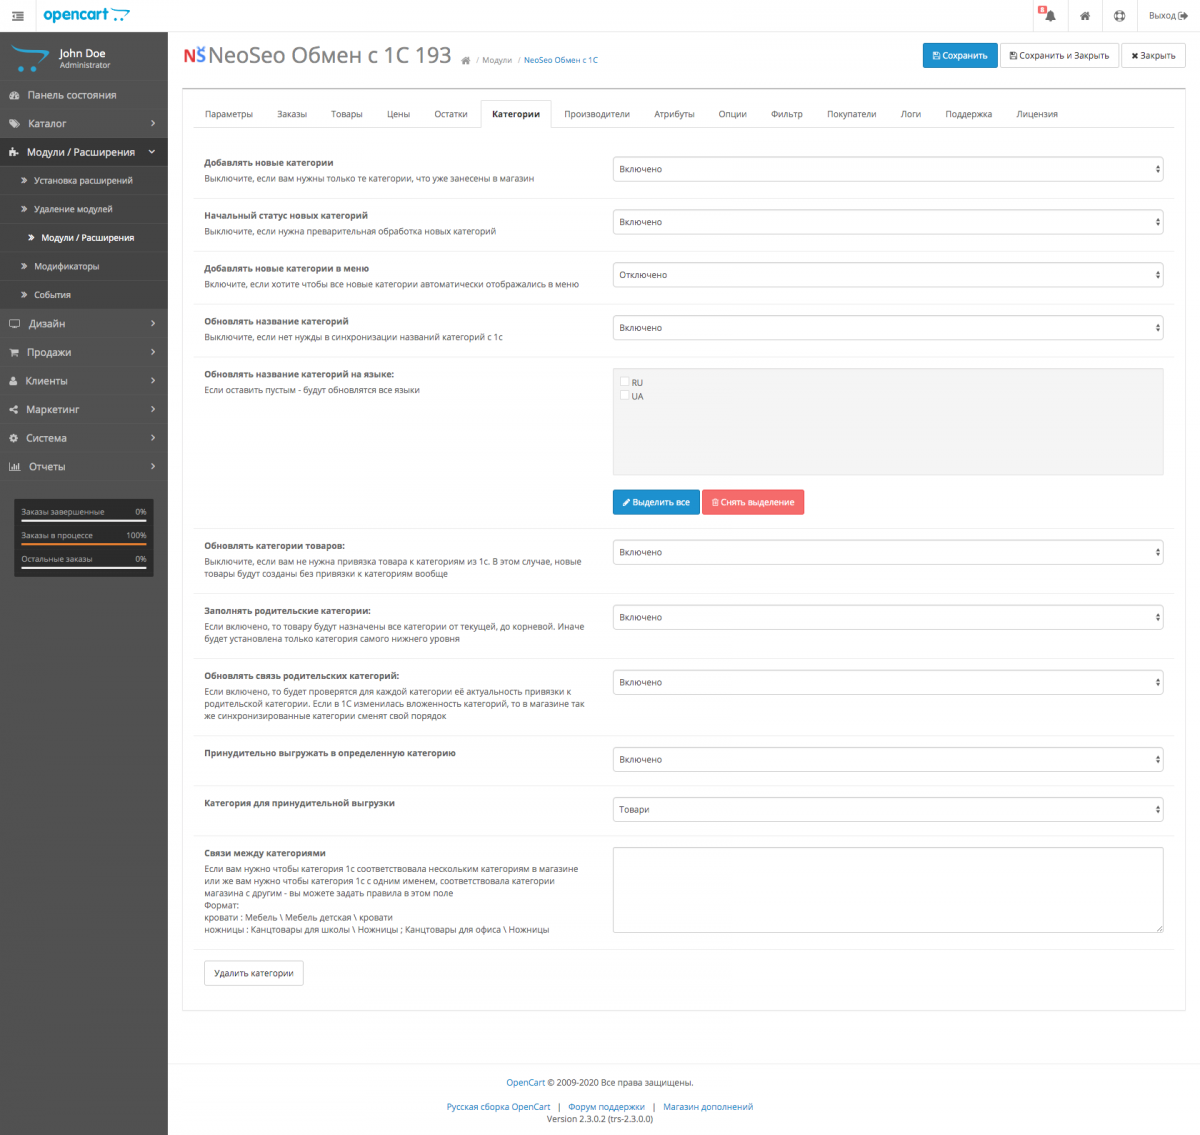Expand the Каталог sidebar menu
The image size is (1200, 1135).
[x=84, y=124]
